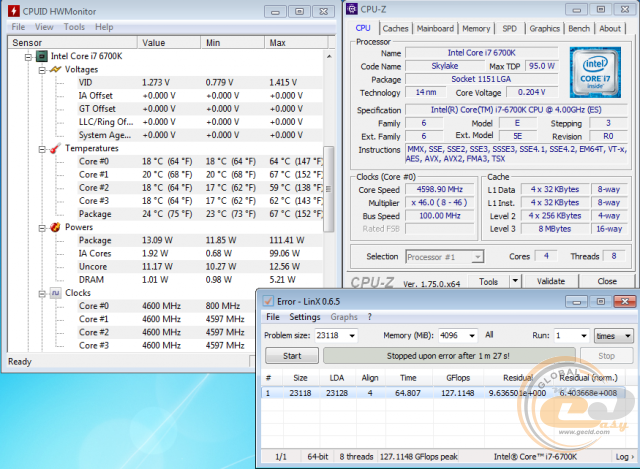
Task: Click the Tools button in CPU-Z
Action: (489, 281)
